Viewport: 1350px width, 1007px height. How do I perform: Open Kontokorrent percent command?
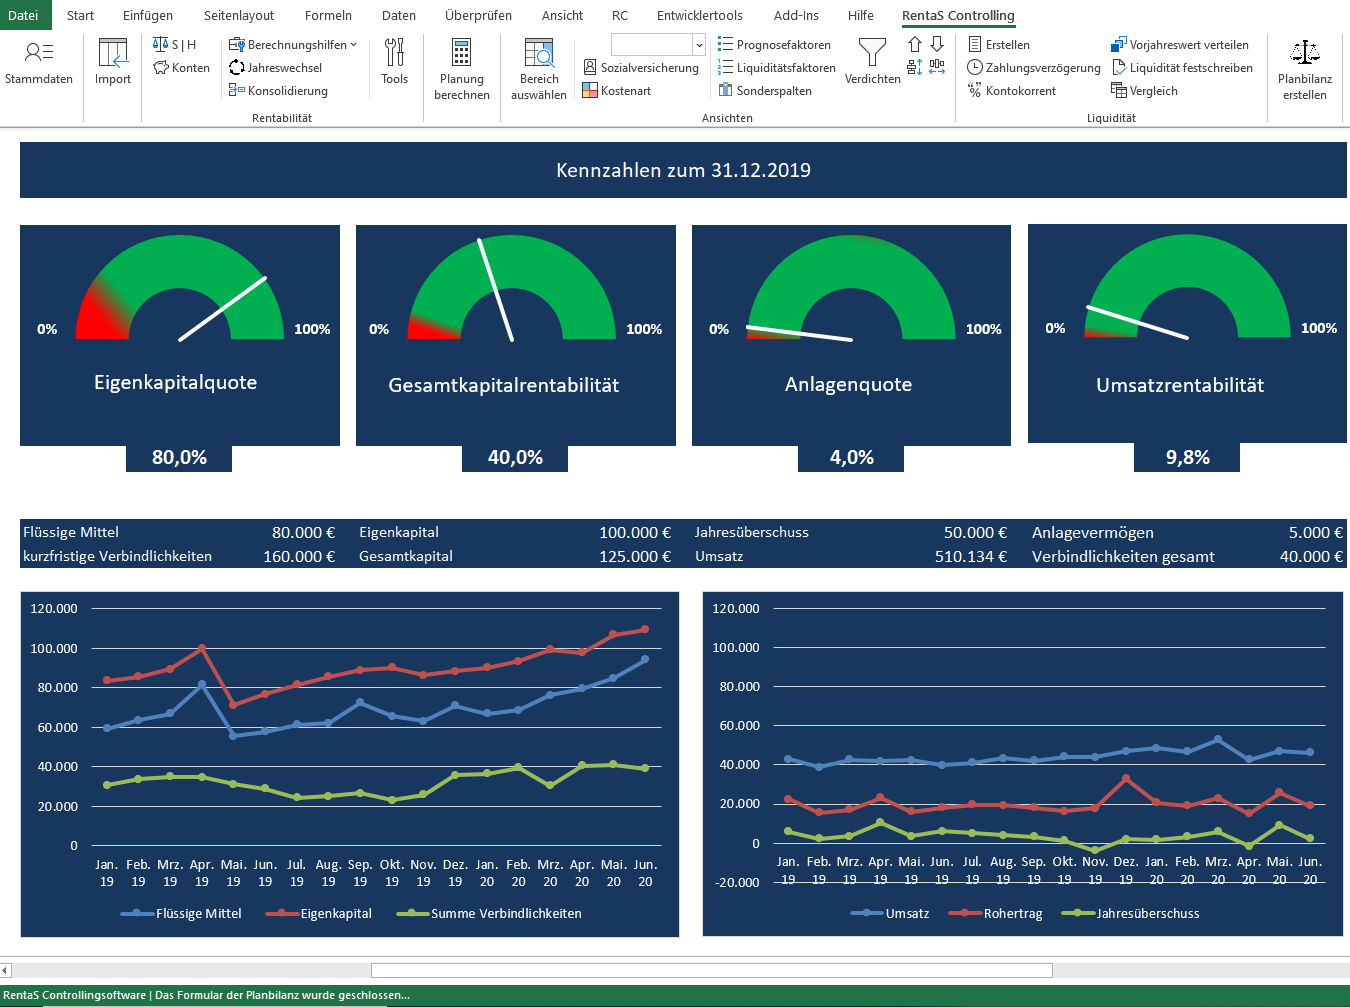(1012, 91)
